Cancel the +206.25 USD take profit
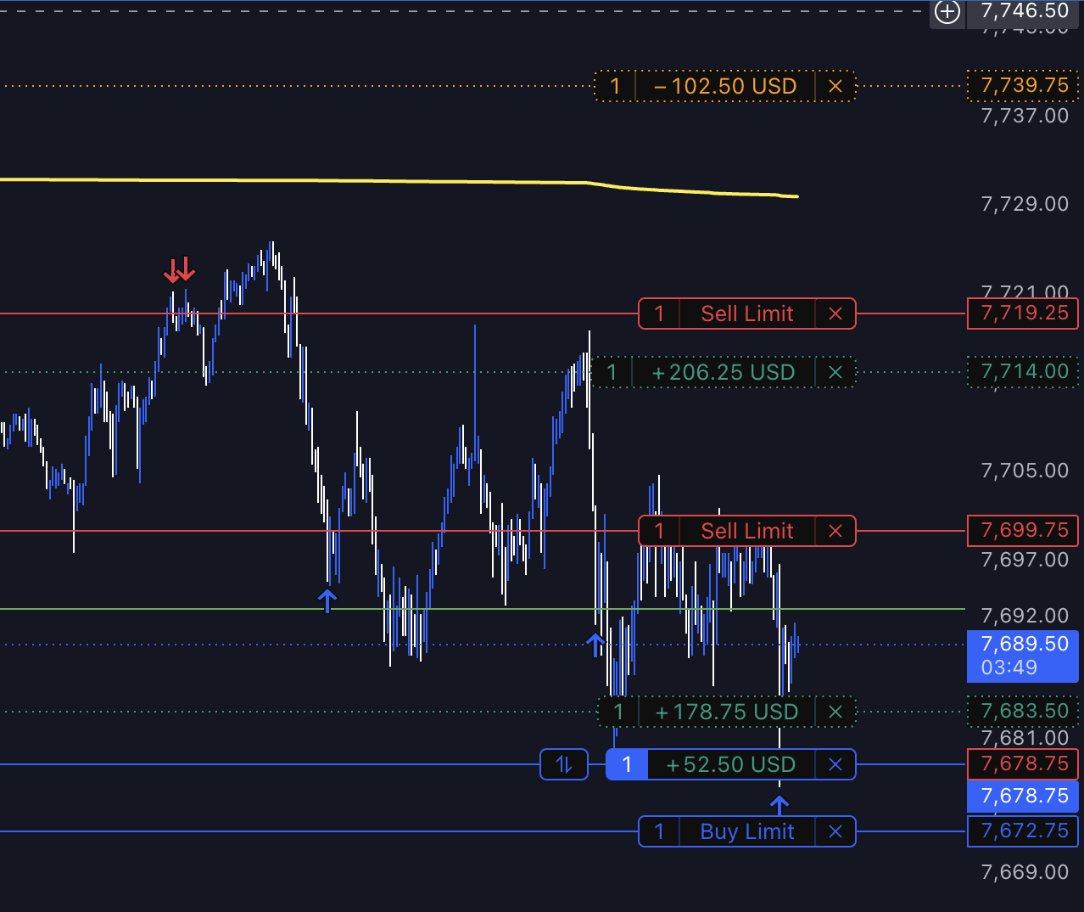The height and width of the screenshot is (912, 1084). click(x=835, y=373)
